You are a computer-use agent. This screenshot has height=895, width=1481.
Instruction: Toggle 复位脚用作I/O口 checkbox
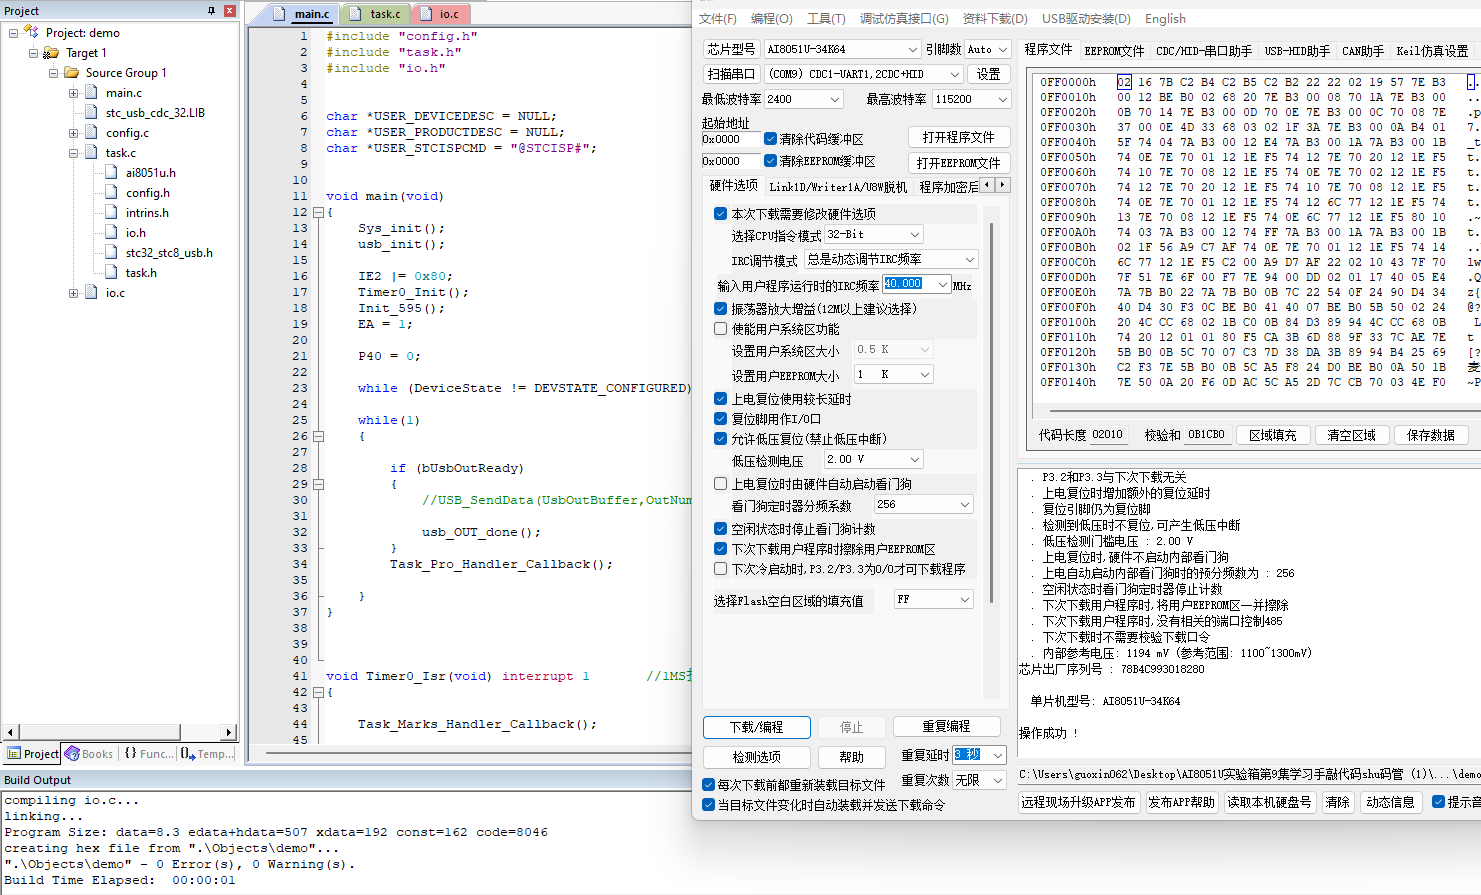tap(721, 419)
